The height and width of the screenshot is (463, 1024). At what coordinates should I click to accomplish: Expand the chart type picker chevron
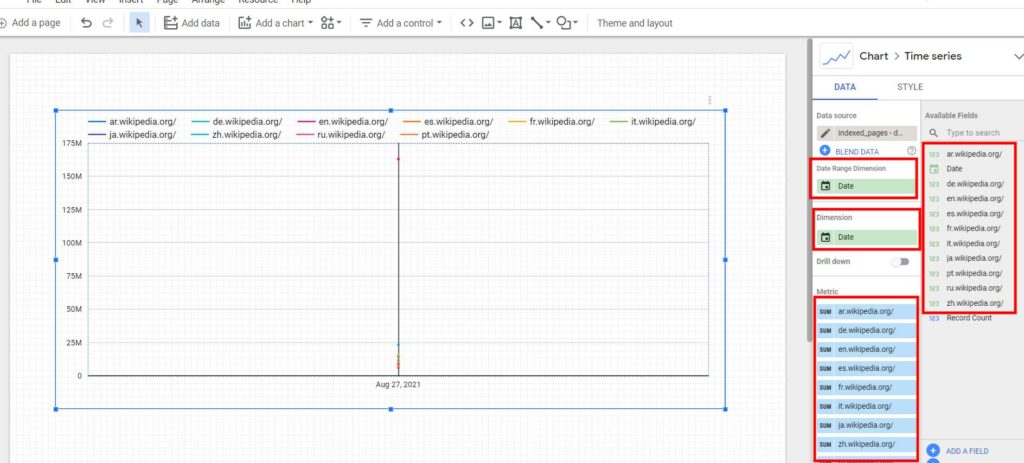[1017, 56]
